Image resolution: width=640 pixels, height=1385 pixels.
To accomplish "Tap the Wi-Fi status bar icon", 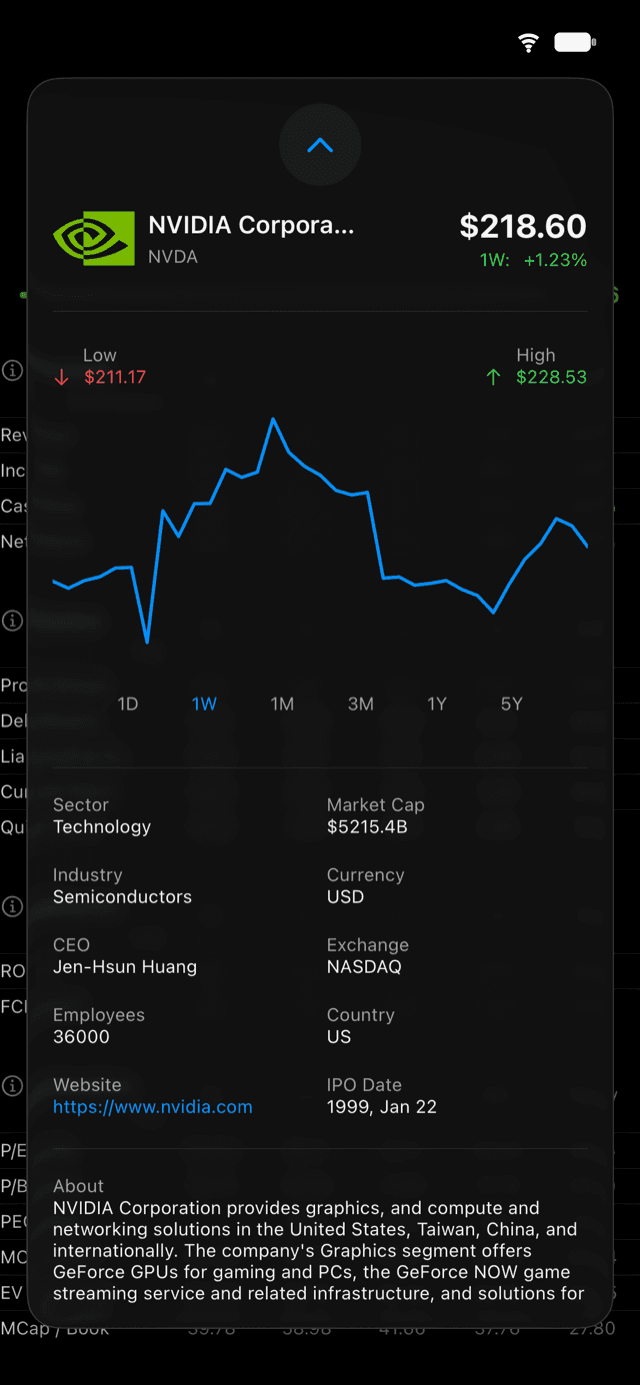I will pos(529,43).
